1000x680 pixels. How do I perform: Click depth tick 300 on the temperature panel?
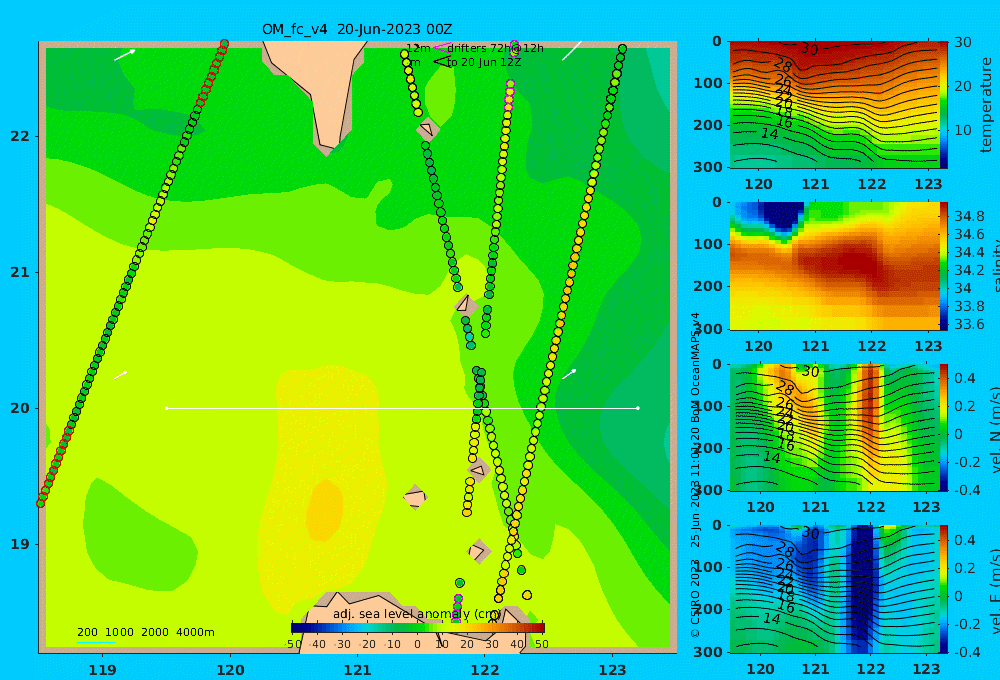[708, 167]
